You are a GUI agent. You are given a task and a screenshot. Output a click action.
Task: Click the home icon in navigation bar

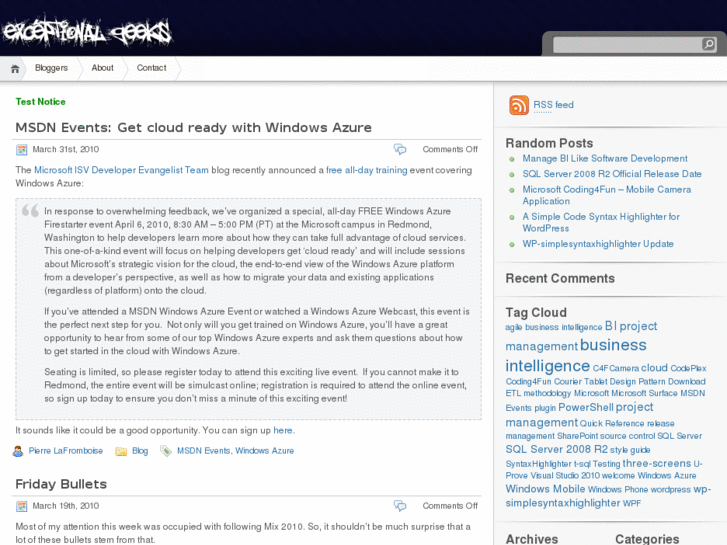point(15,69)
